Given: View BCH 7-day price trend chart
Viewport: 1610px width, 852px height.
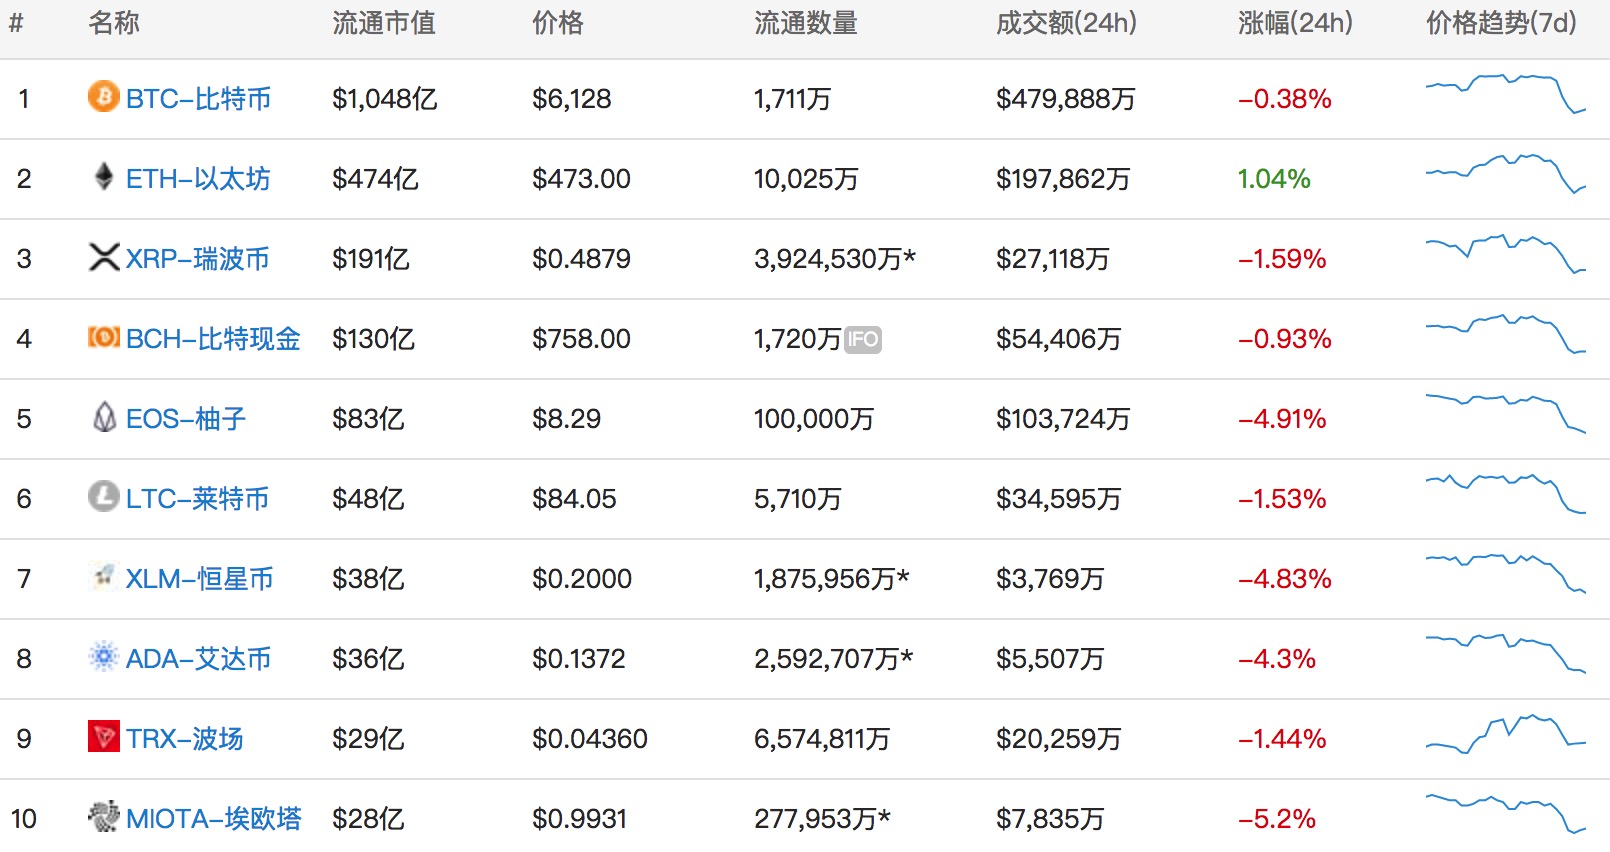Looking at the screenshot, I should (x=1506, y=334).
